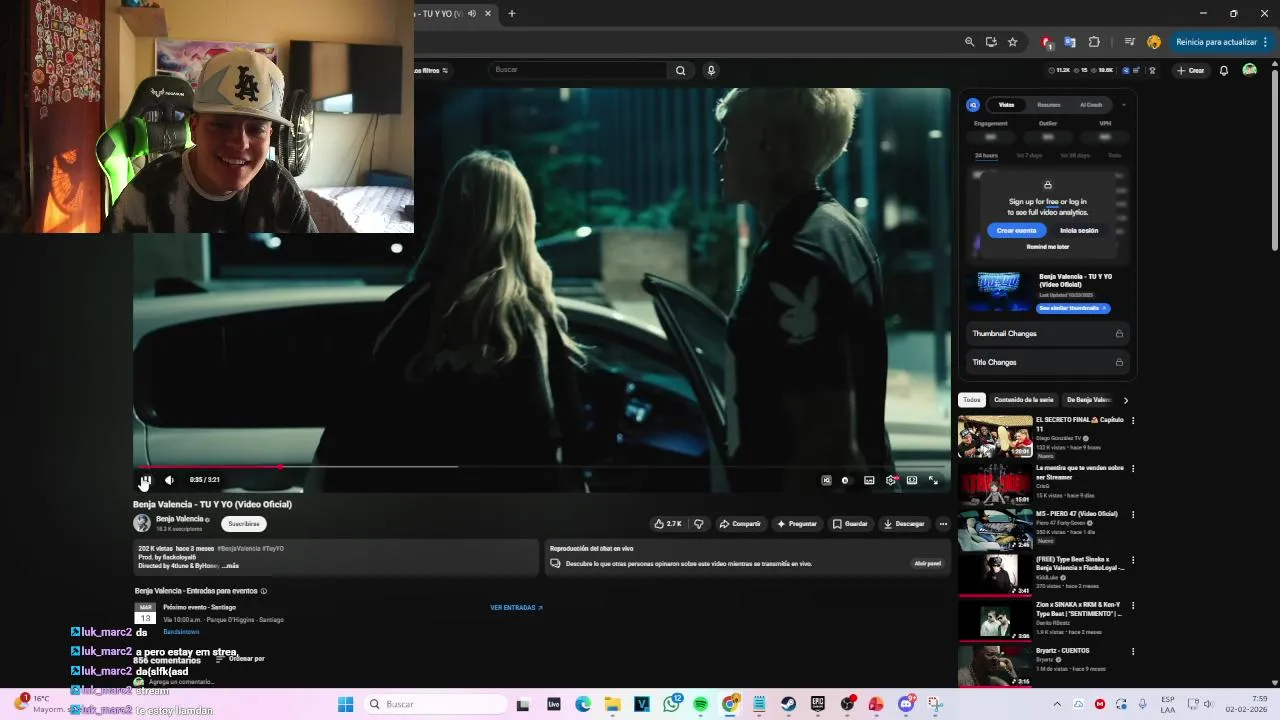1280x720 pixels.
Task: Expand the locked Title Changes section
Action: tap(1047, 362)
